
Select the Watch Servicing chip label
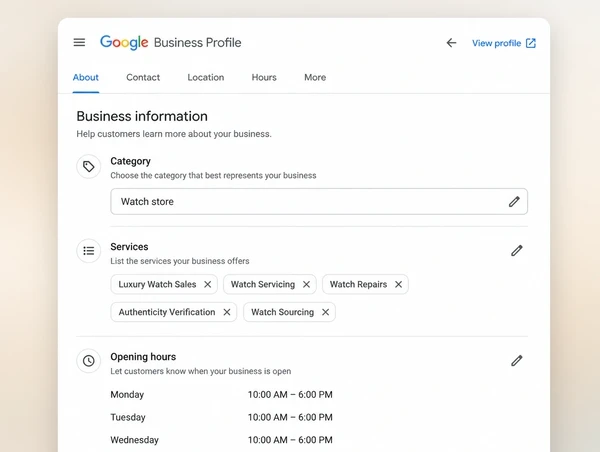coord(263,284)
